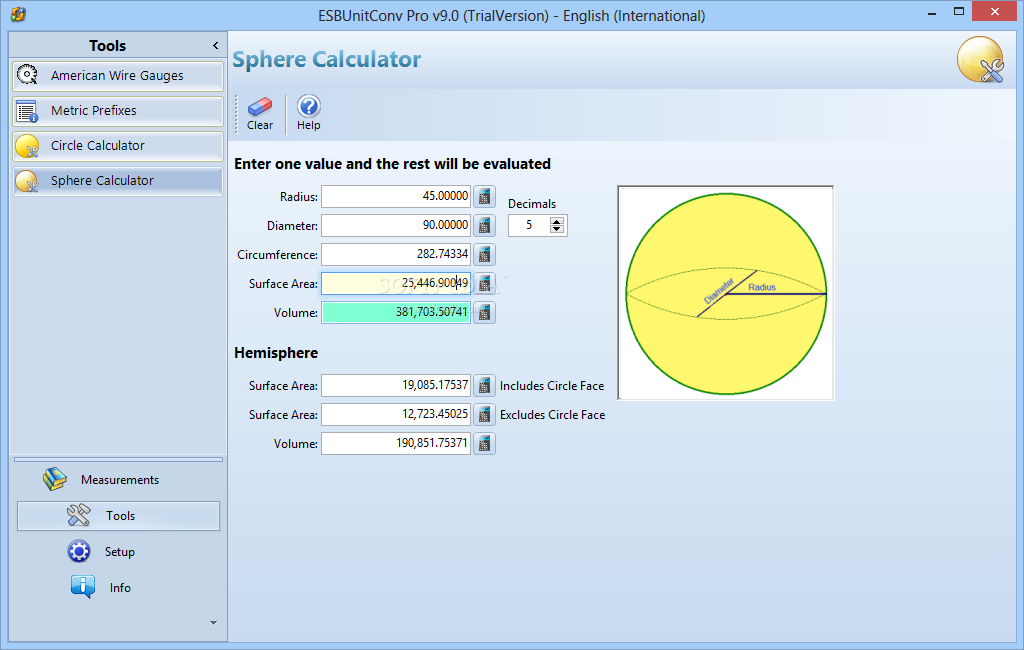Screen dimensions: 1024x650
Task: Click the Sphere Calculator sidebar icon
Action: 27,182
